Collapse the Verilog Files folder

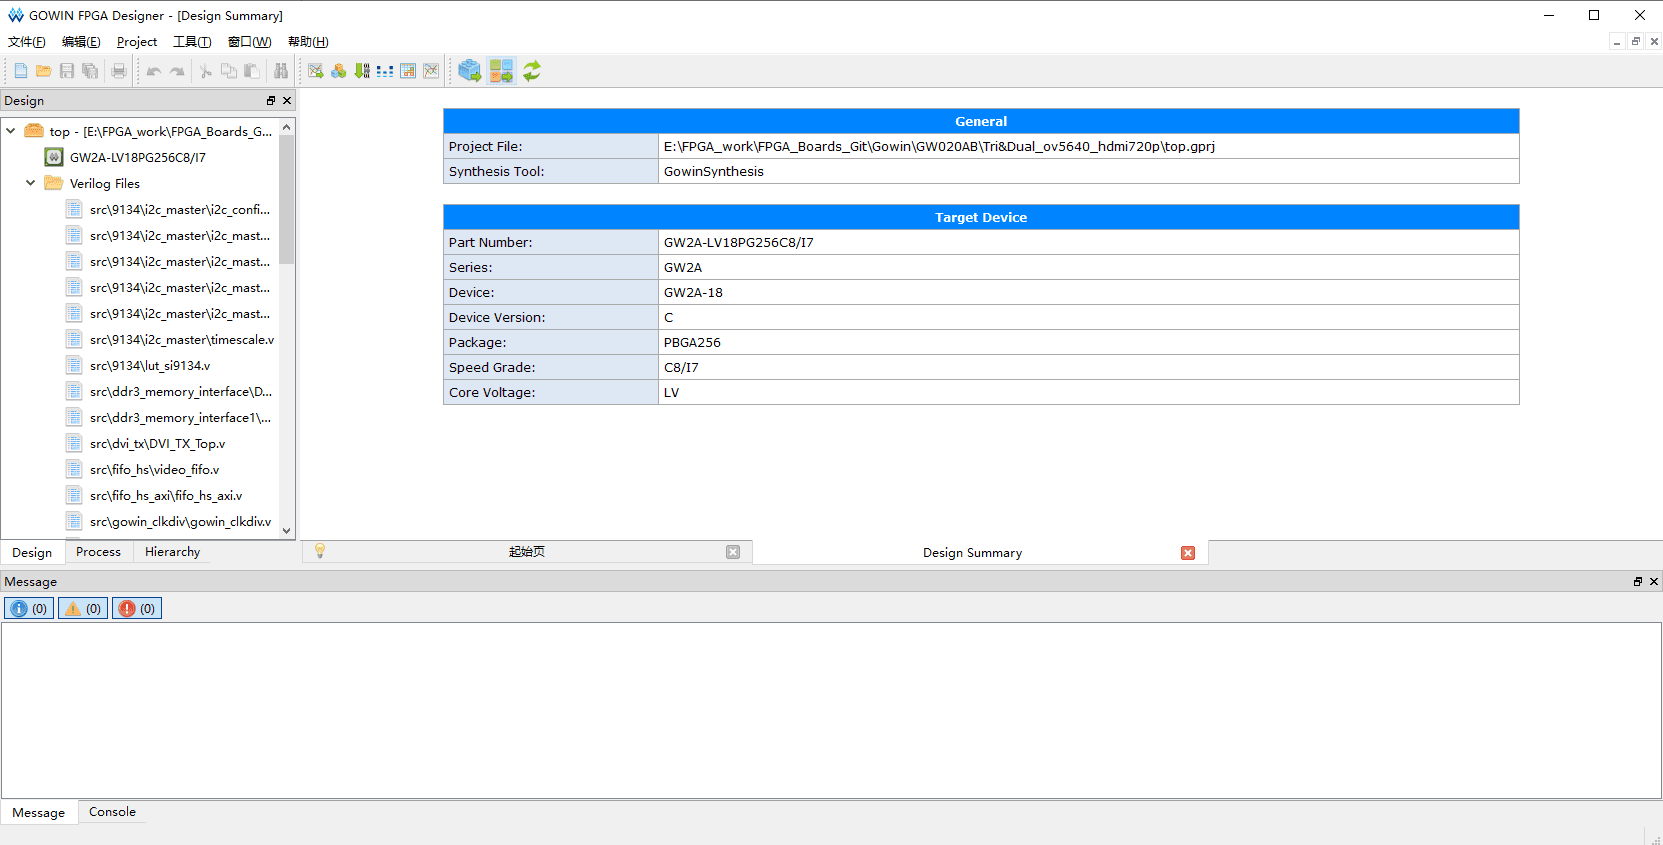[31, 183]
